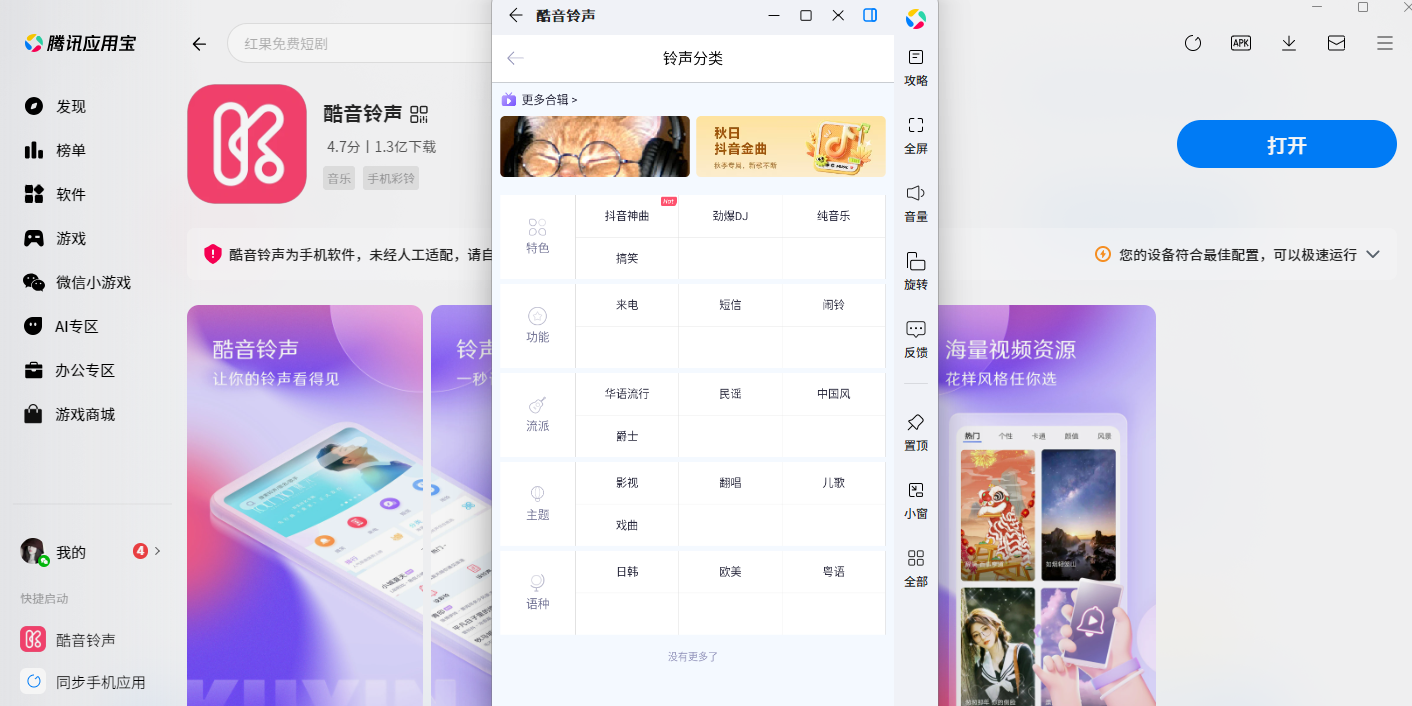Open 华语流行 genre

tap(627, 394)
